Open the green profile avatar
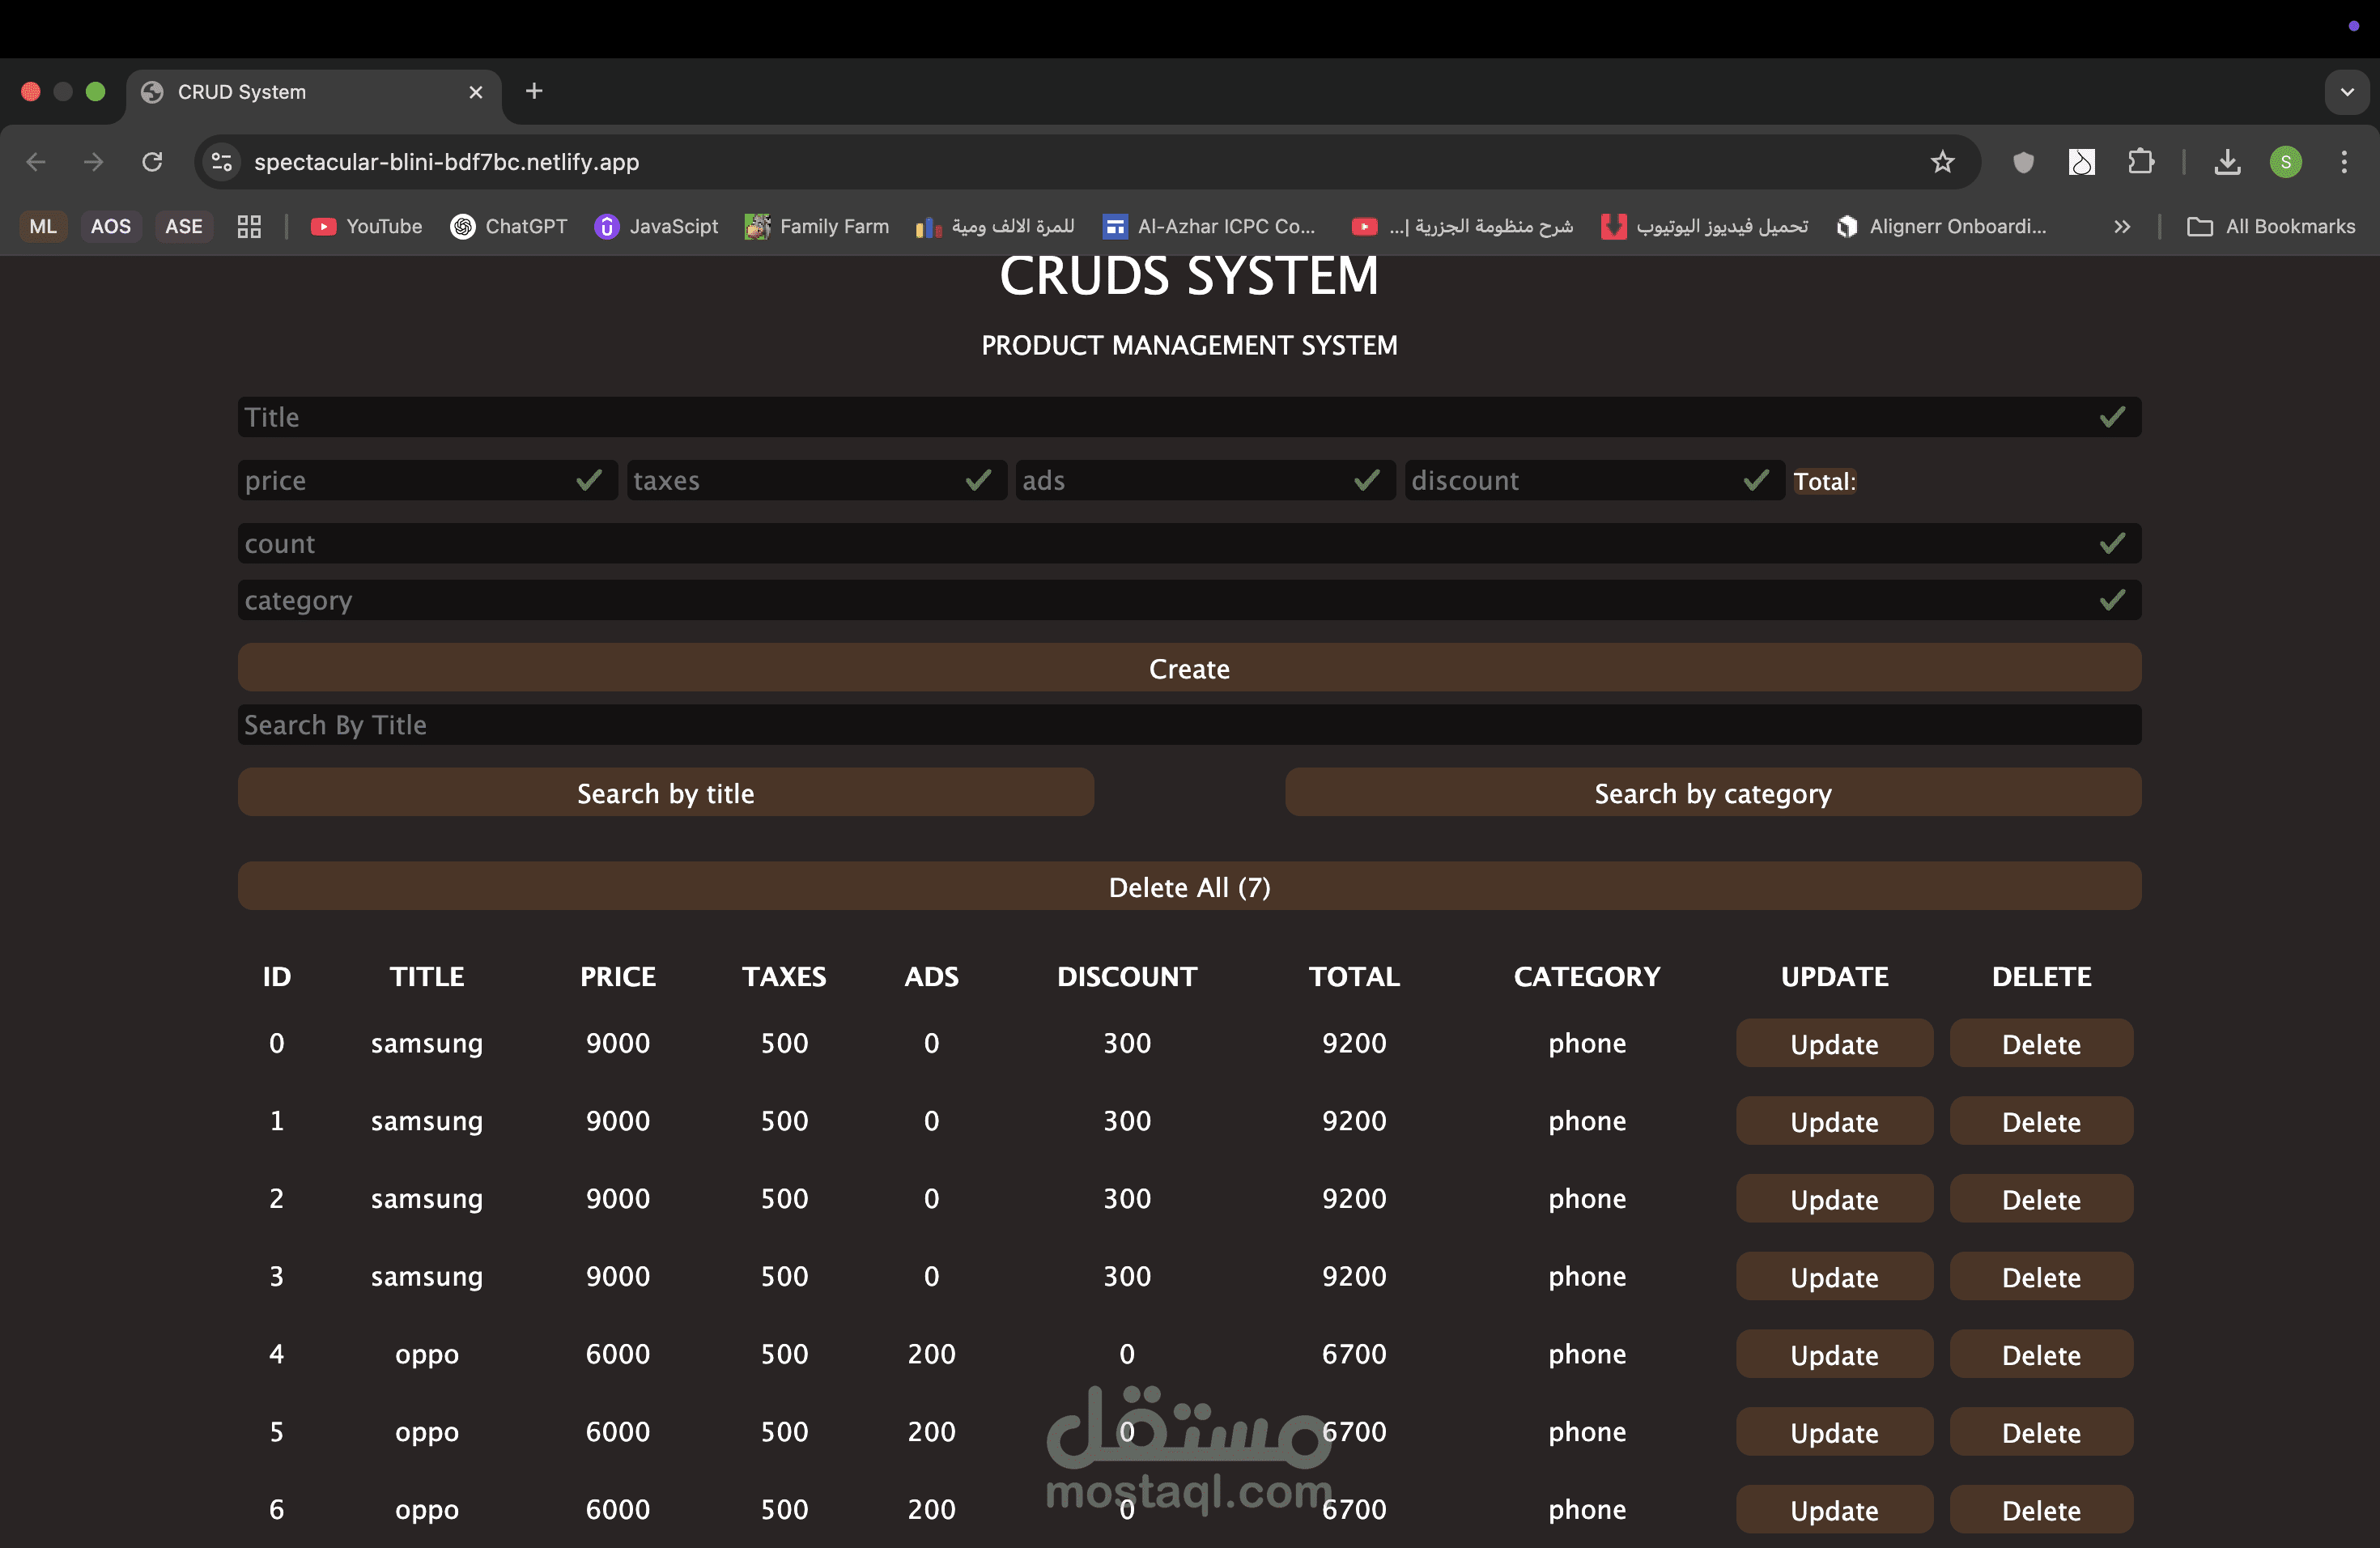 [2286, 162]
